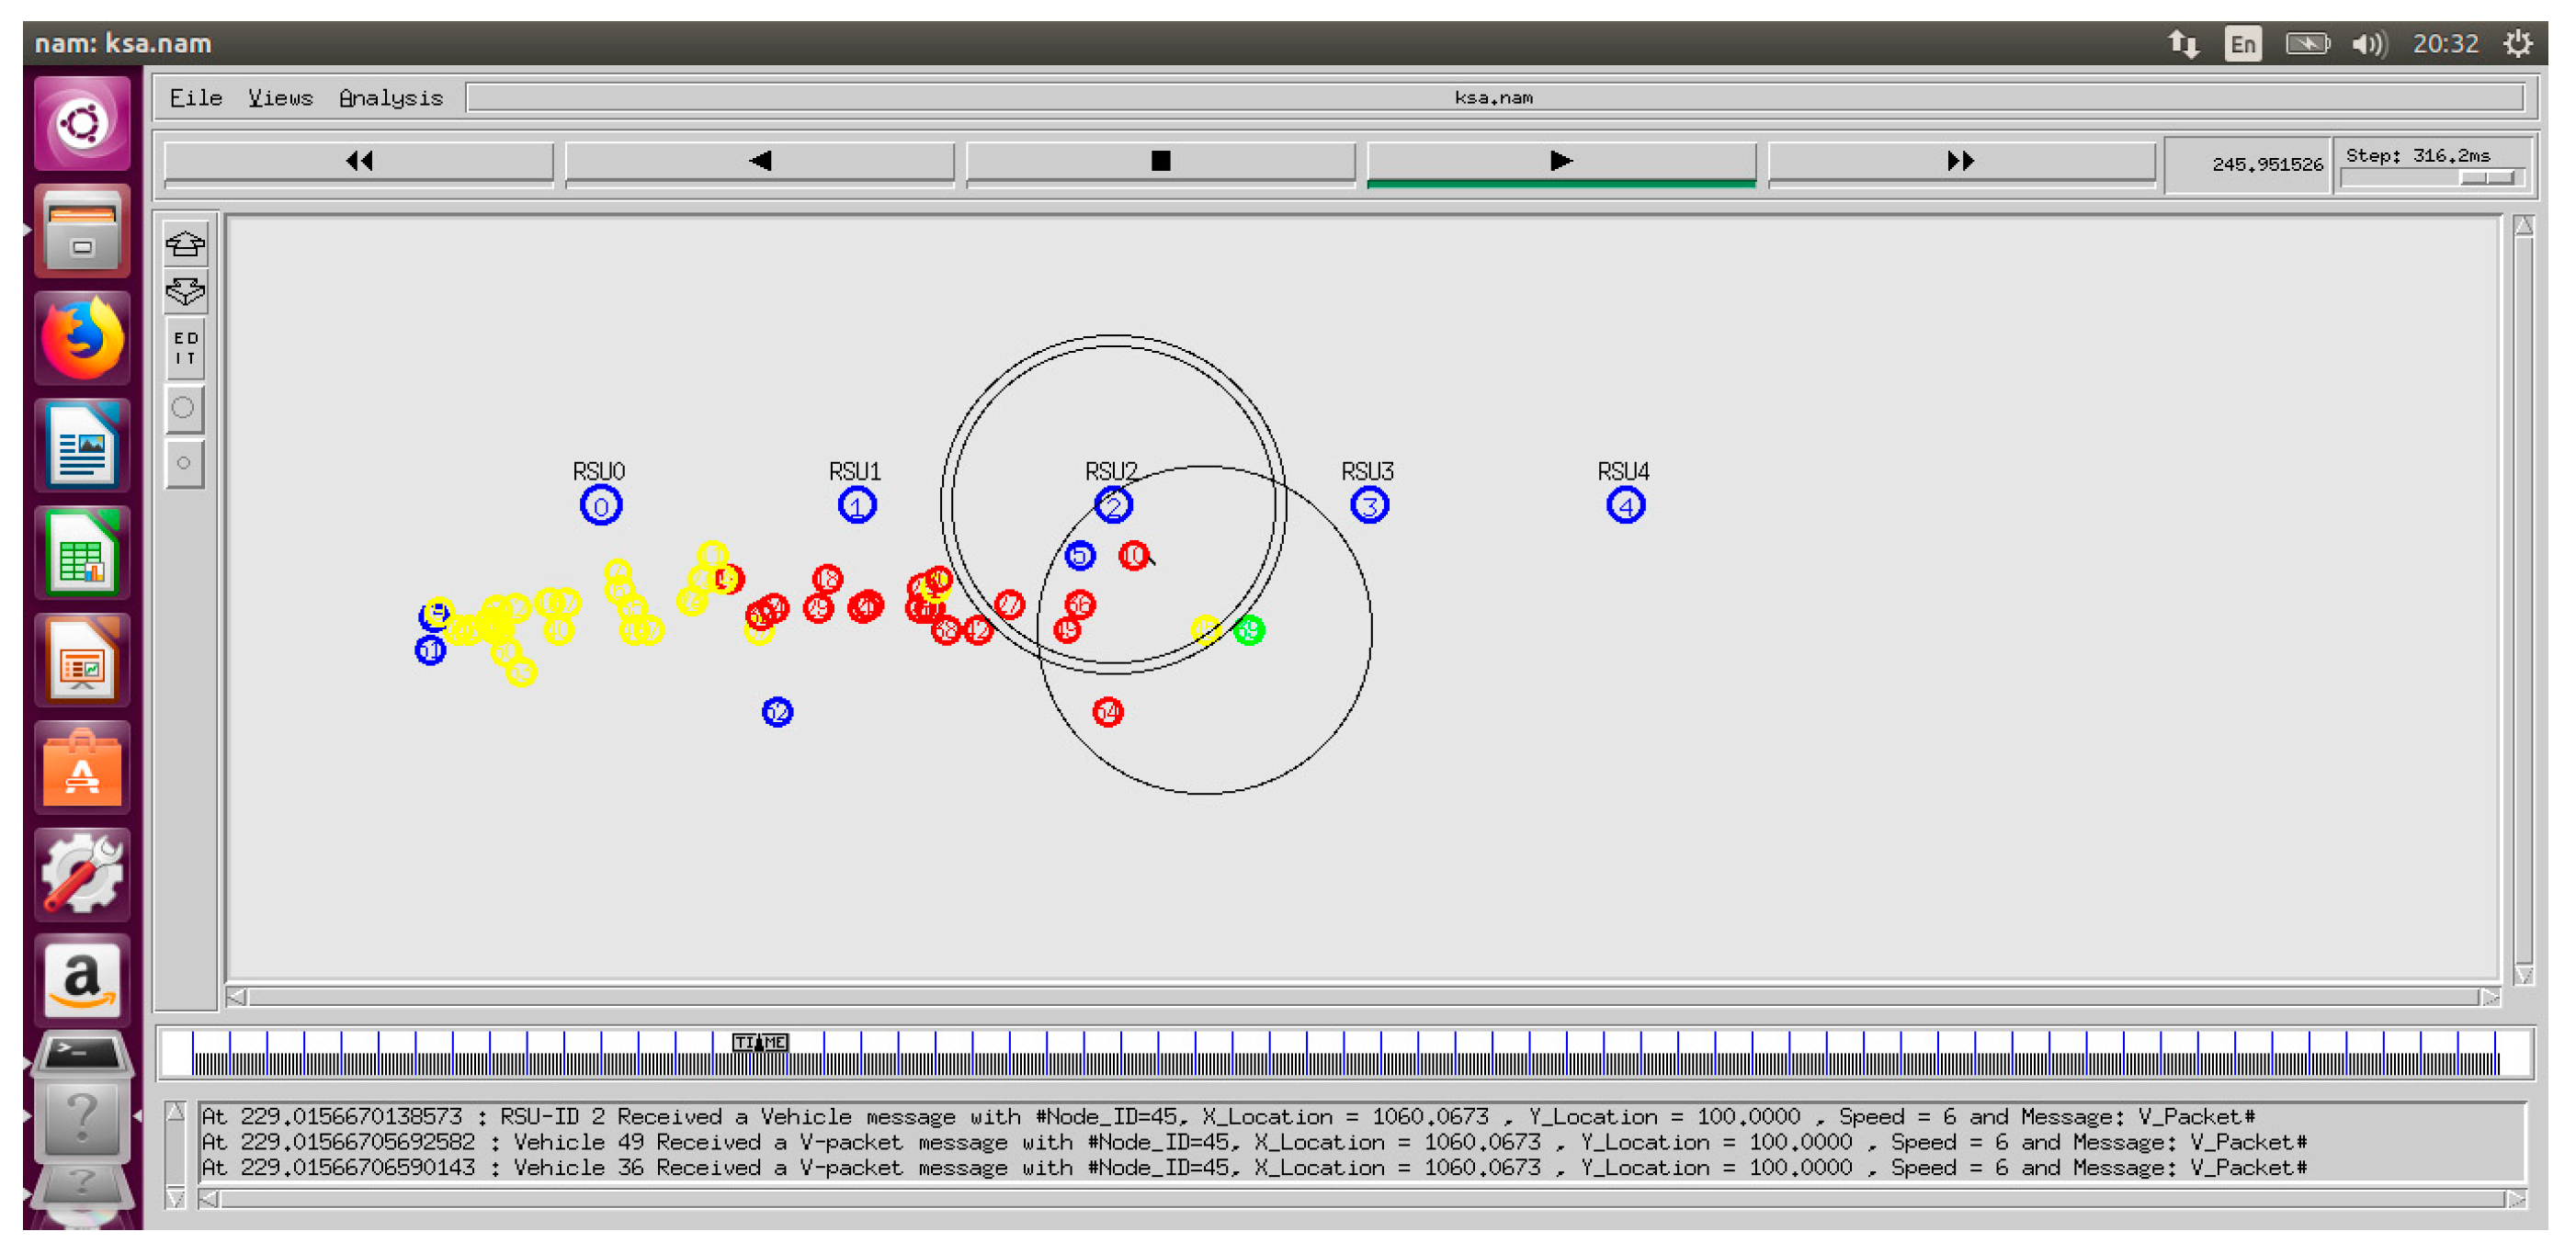Click the zoom in tool icon
The image size is (2576, 1254).
point(185,243)
